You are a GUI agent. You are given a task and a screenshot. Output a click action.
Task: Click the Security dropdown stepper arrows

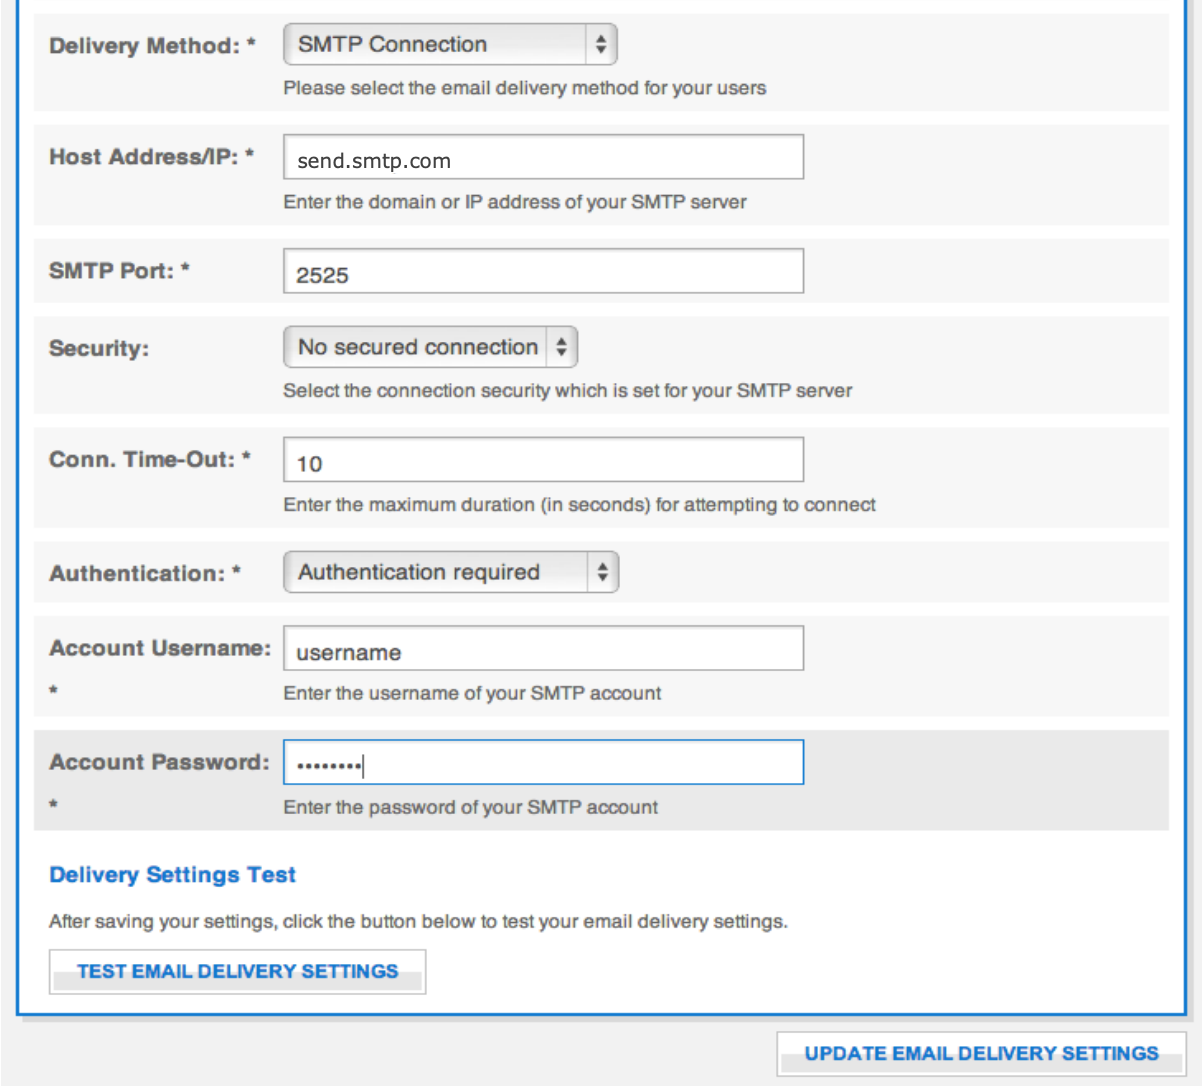(x=563, y=347)
